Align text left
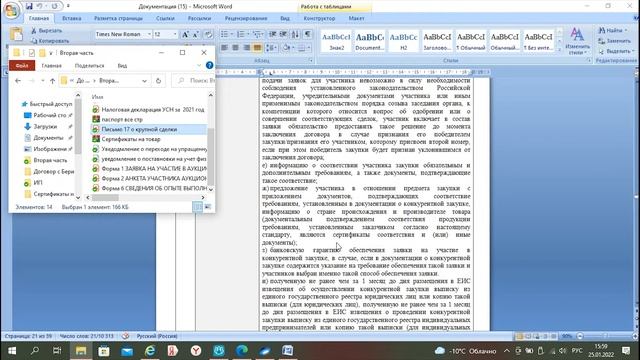Image resolution: width=640 pixels, height=360 pixels. click(224, 48)
